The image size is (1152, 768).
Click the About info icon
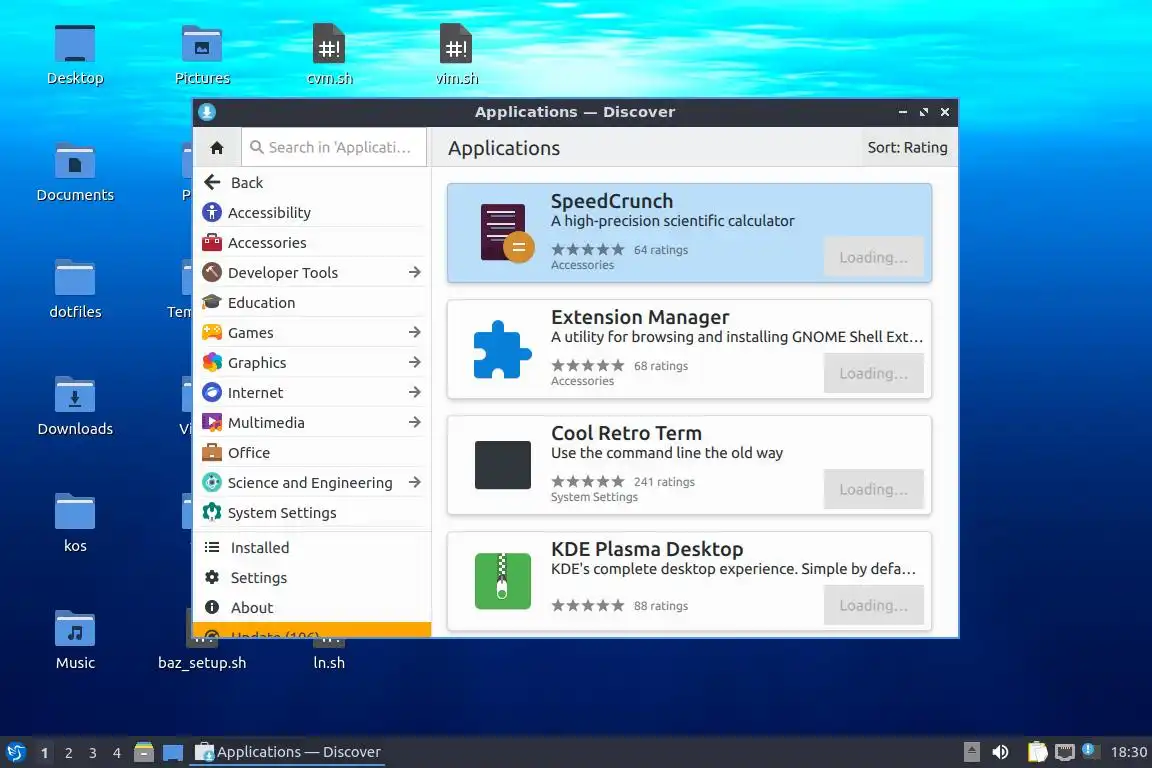[212, 607]
